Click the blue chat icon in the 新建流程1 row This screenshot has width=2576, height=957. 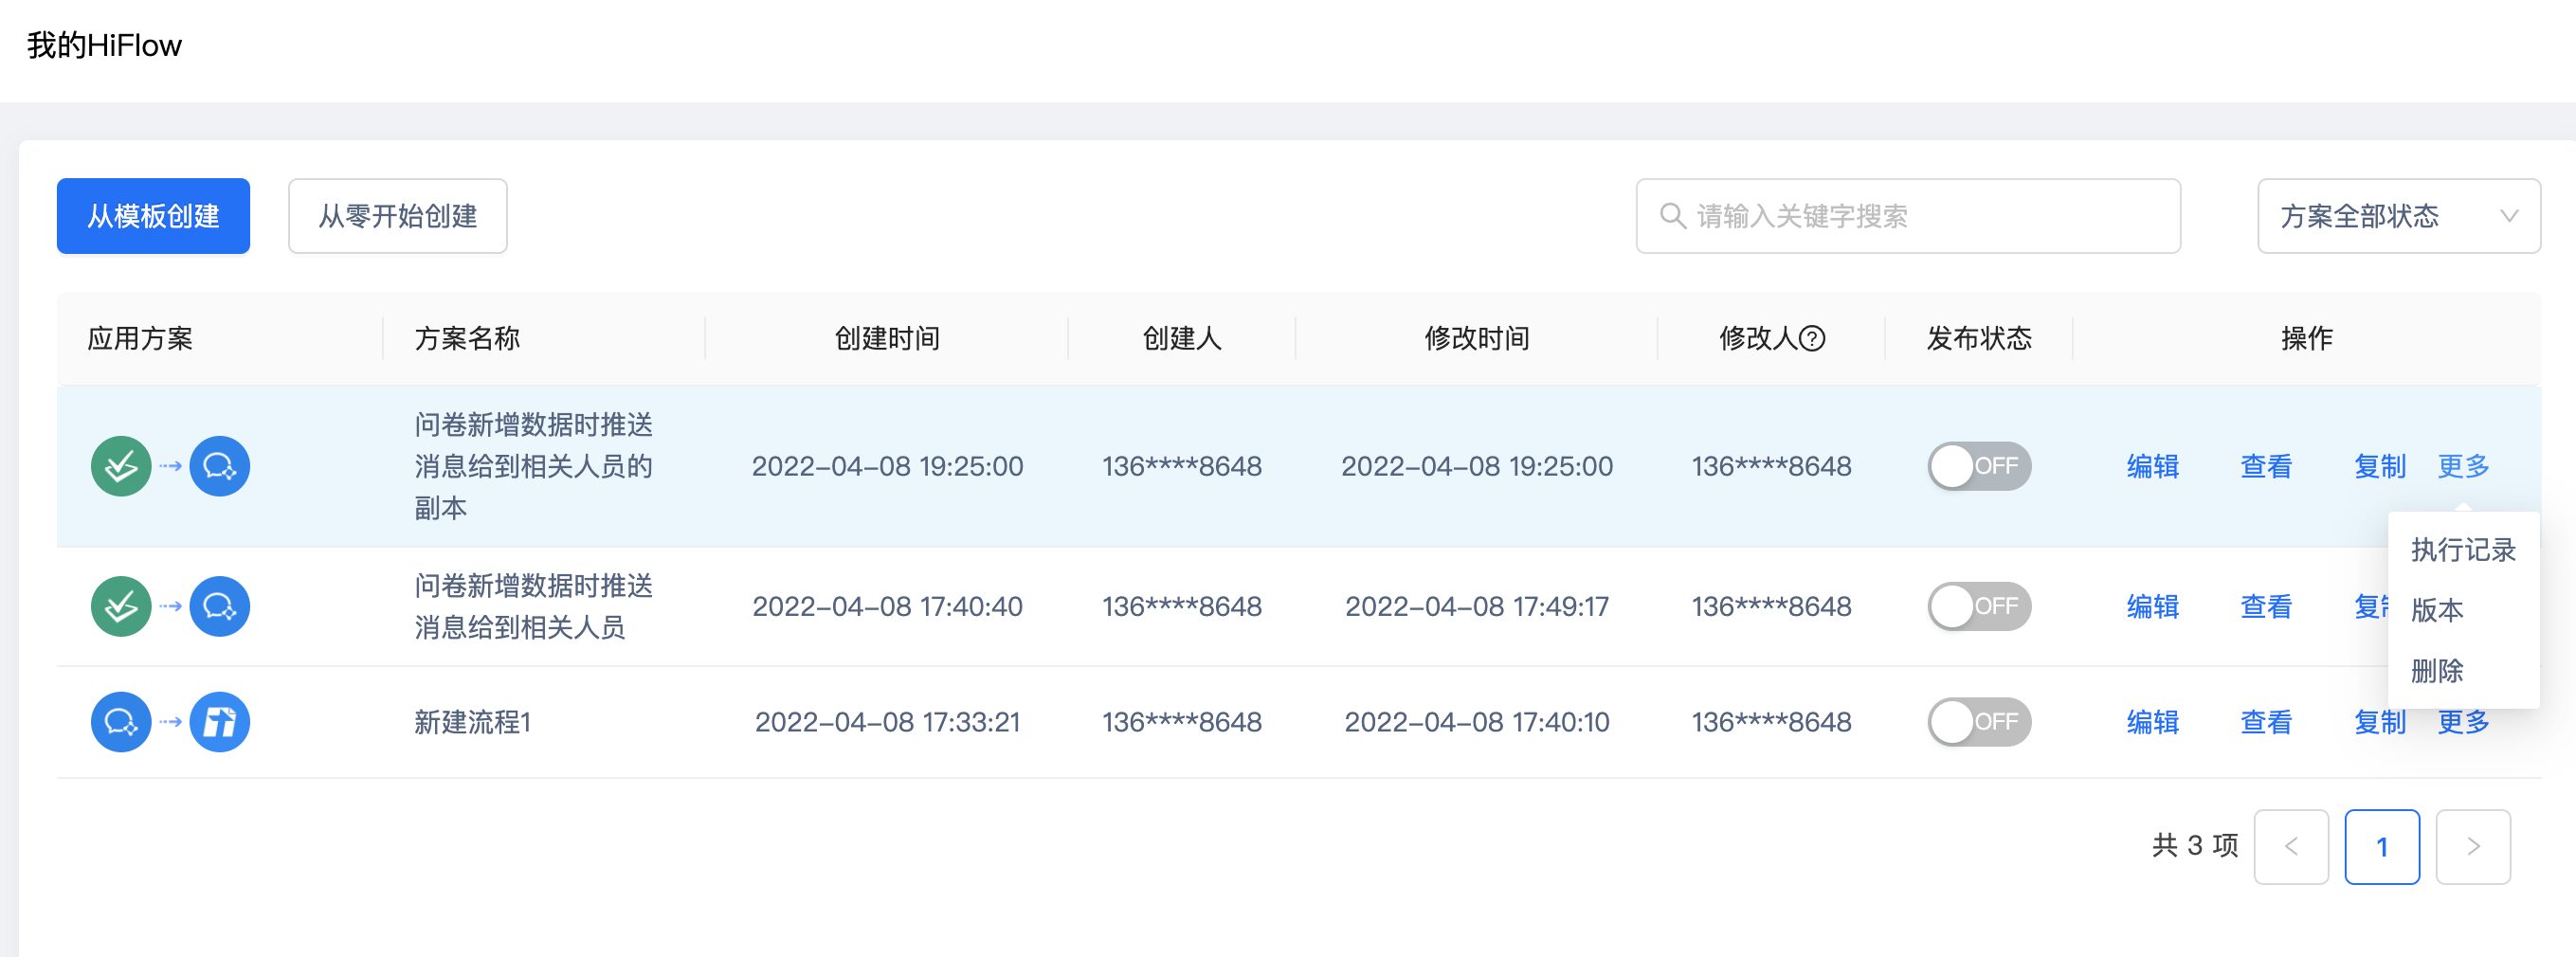(121, 722)
